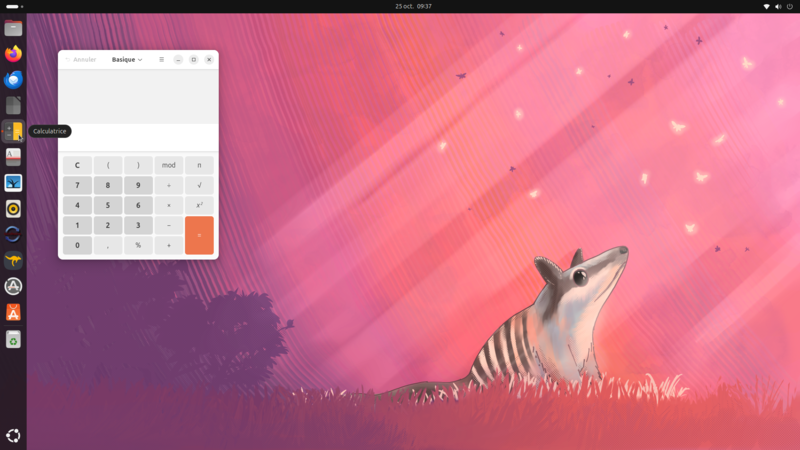Click the mod operator key
This screenshot has width=800, height=450.
click(169, 165)
